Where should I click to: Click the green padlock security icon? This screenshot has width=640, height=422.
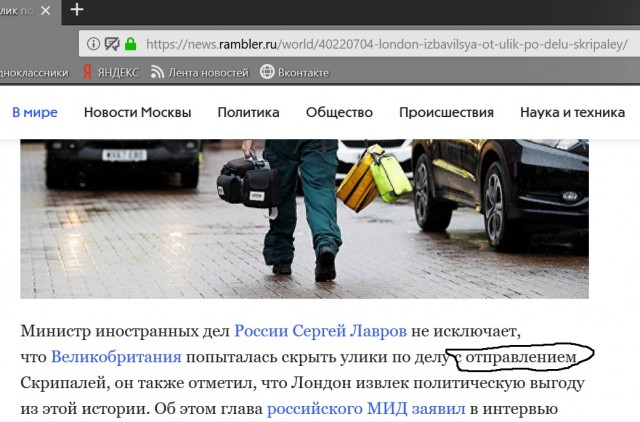[x=131, y=43]
